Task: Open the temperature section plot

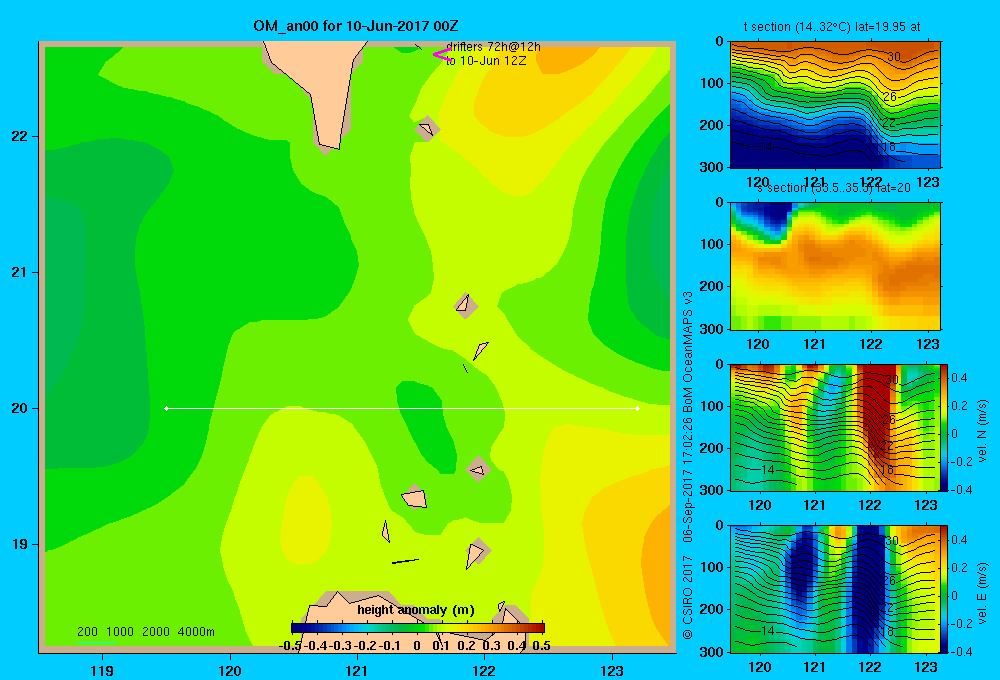Action: coord(835,105)
